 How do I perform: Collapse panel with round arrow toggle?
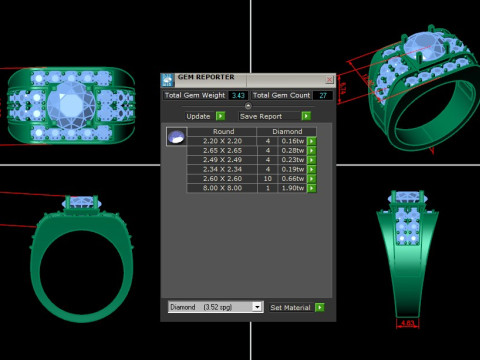[248, 106]
